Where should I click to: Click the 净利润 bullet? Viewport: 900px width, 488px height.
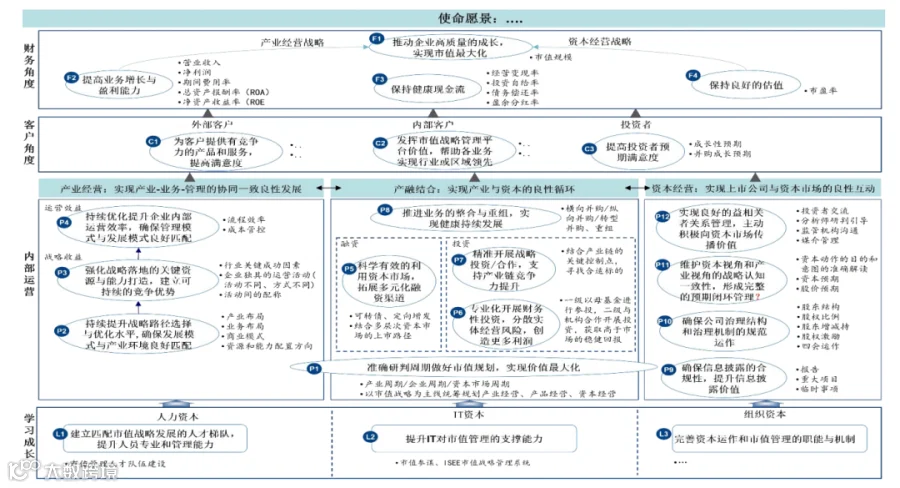coord(195,72)
